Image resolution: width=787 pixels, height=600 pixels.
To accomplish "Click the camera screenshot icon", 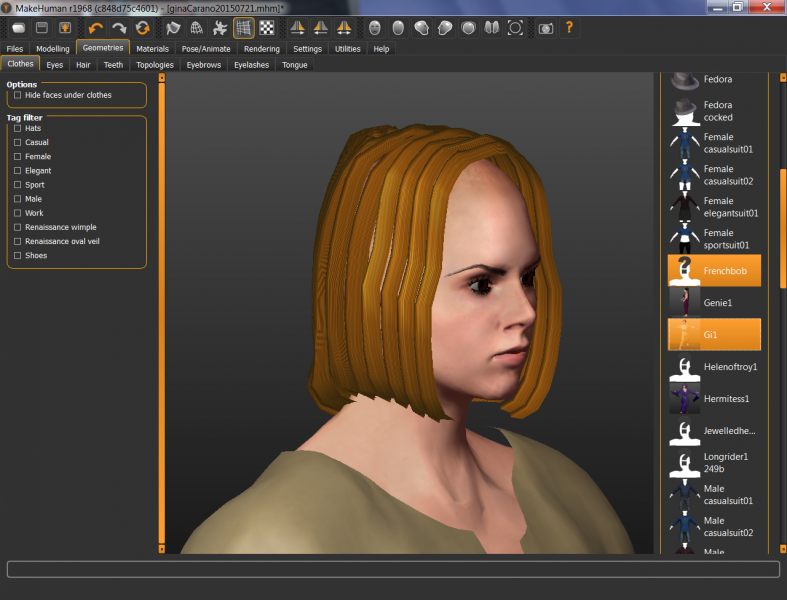I will pos(545,28).
